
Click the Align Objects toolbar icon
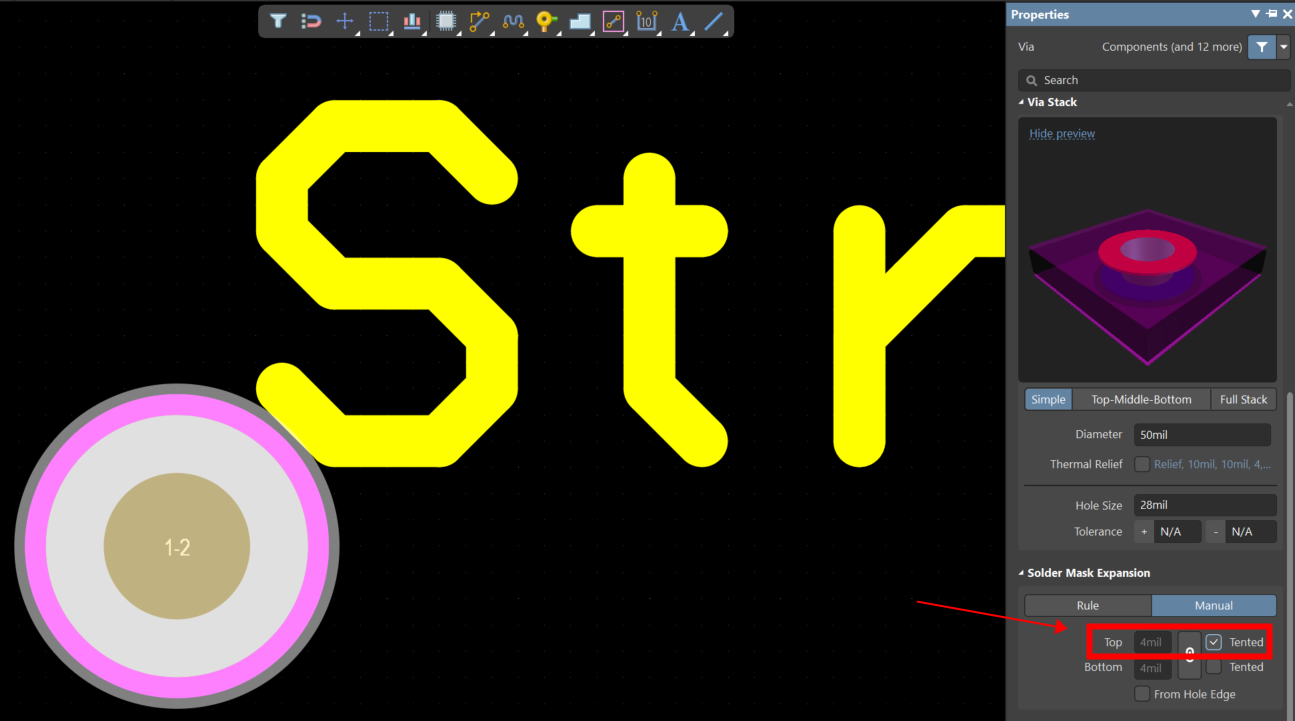[x=411, y=21]
